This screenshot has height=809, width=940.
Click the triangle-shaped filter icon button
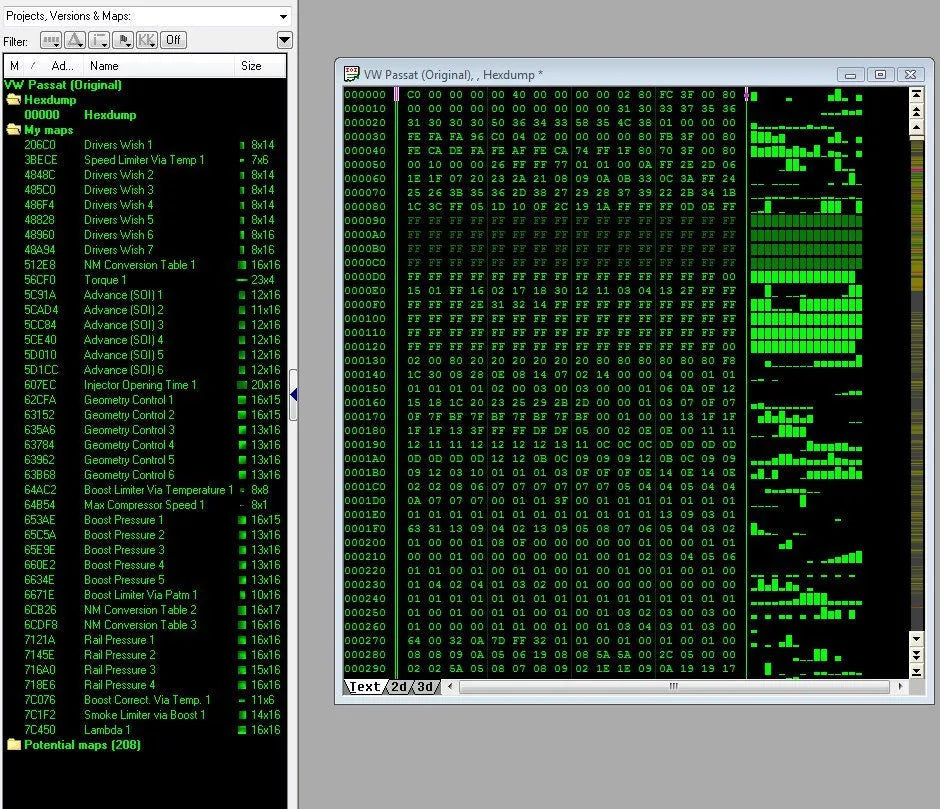pyautogui.click(x=75, y=40)
